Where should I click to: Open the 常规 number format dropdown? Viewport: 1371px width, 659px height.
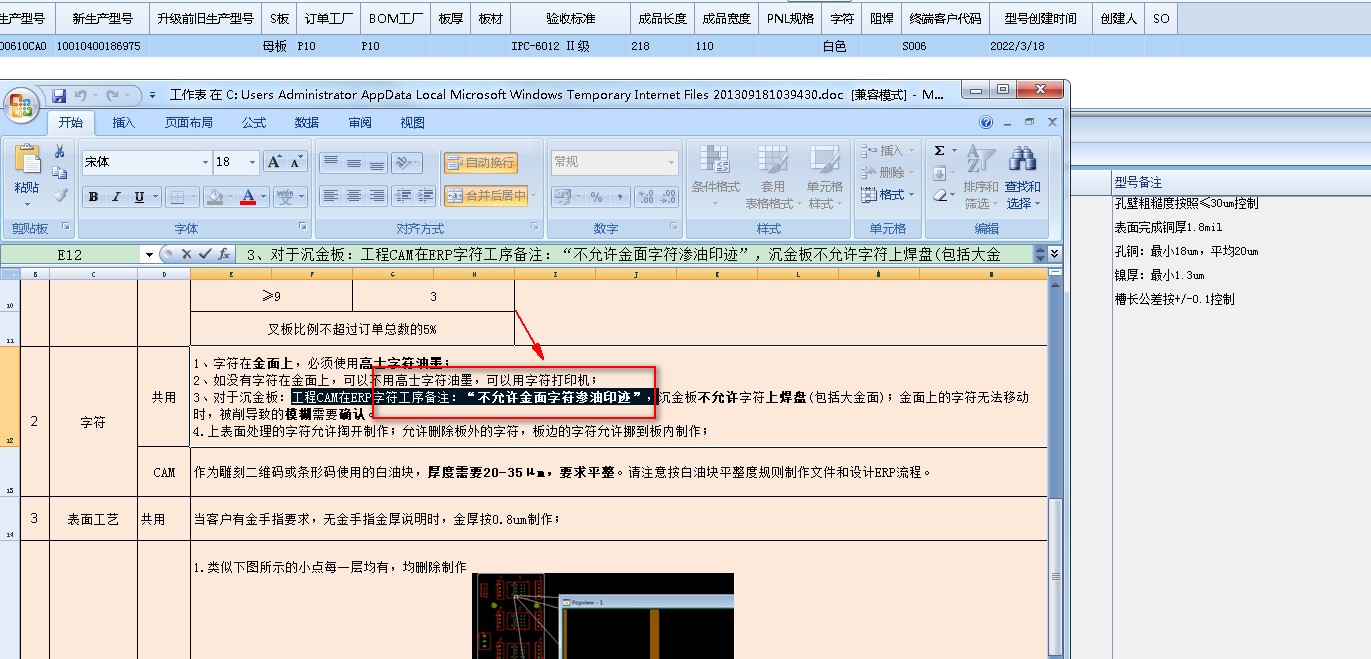click(672, 162)
